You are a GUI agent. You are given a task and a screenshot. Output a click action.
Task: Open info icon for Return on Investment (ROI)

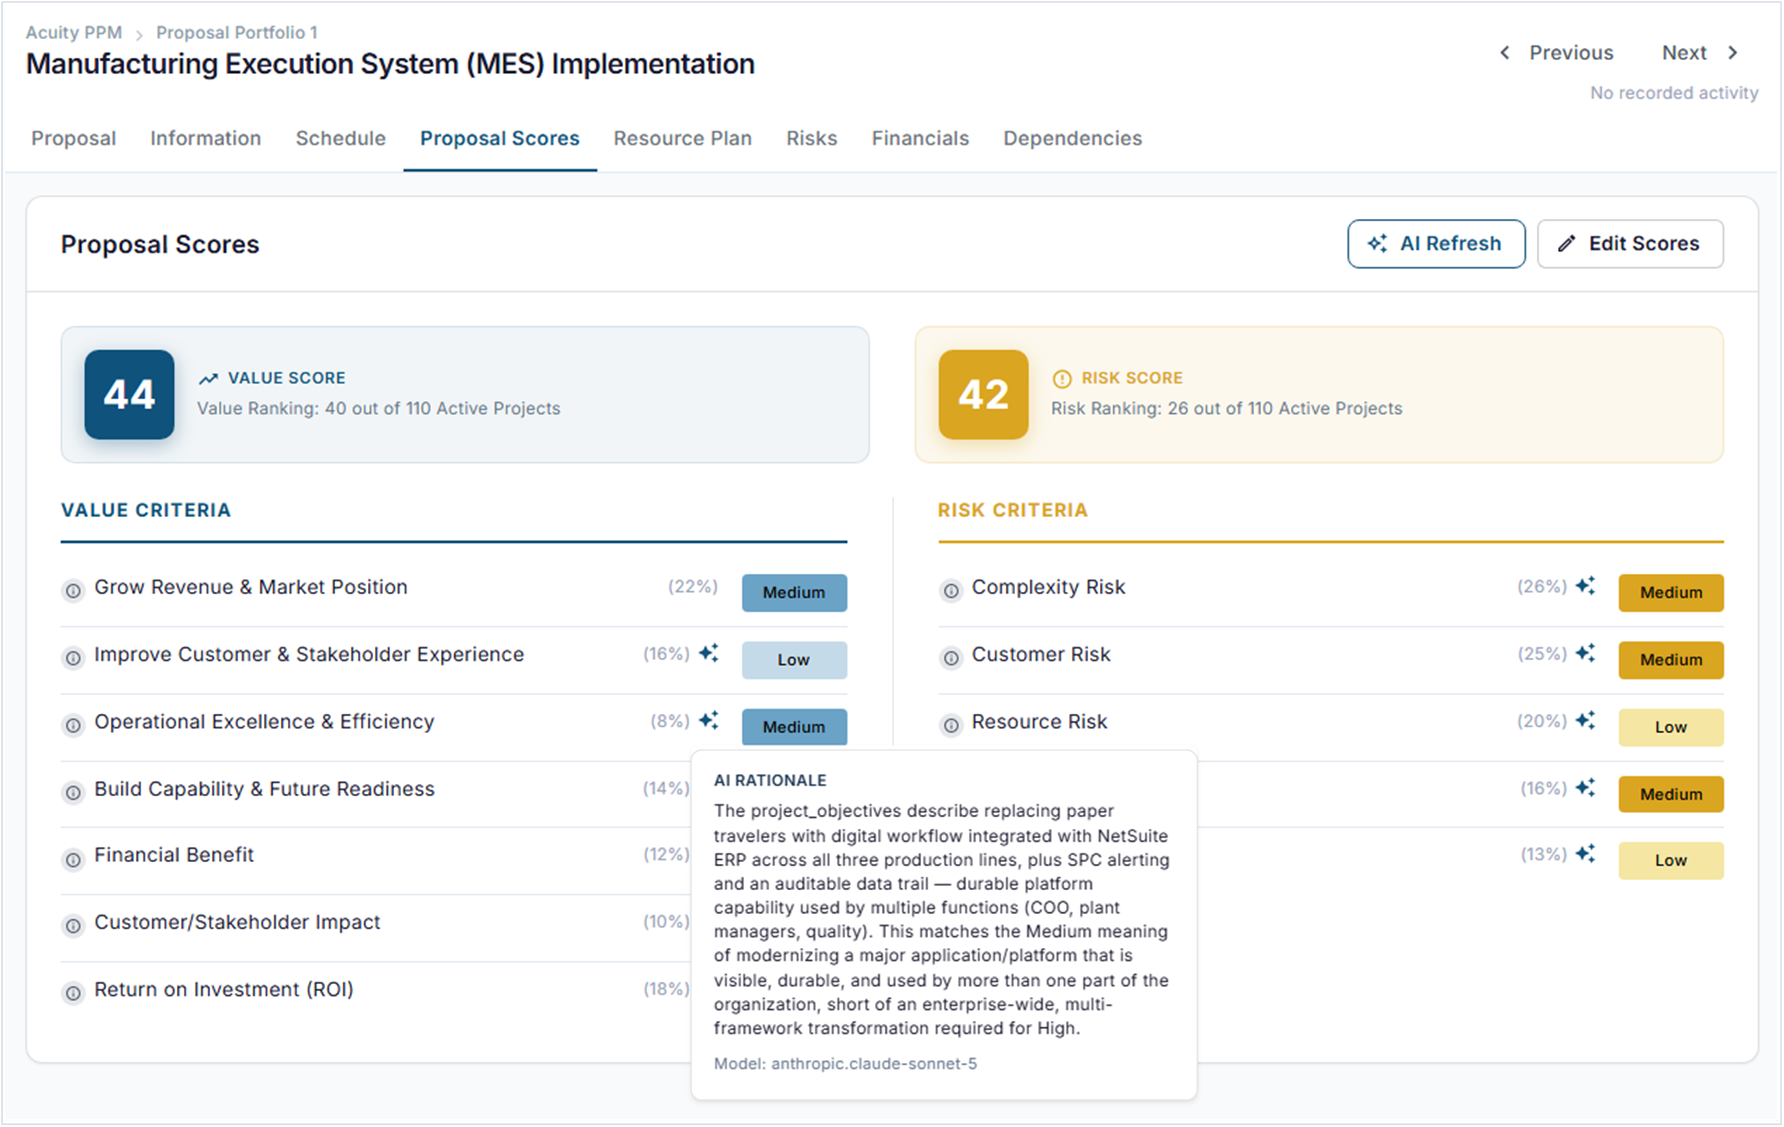tap(73, 993)
